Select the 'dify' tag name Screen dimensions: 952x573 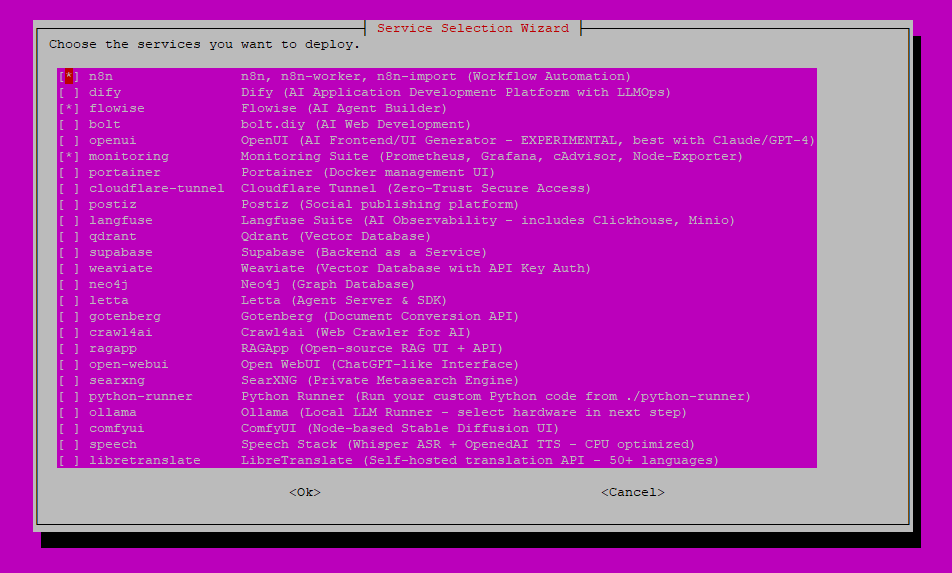tap(105, 92)
